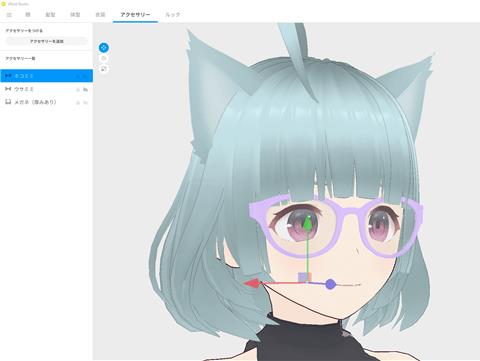The height and width of the screenshot is (361, 480).
Task: Switch to the 体型 tab
Action: coord(75,15)
